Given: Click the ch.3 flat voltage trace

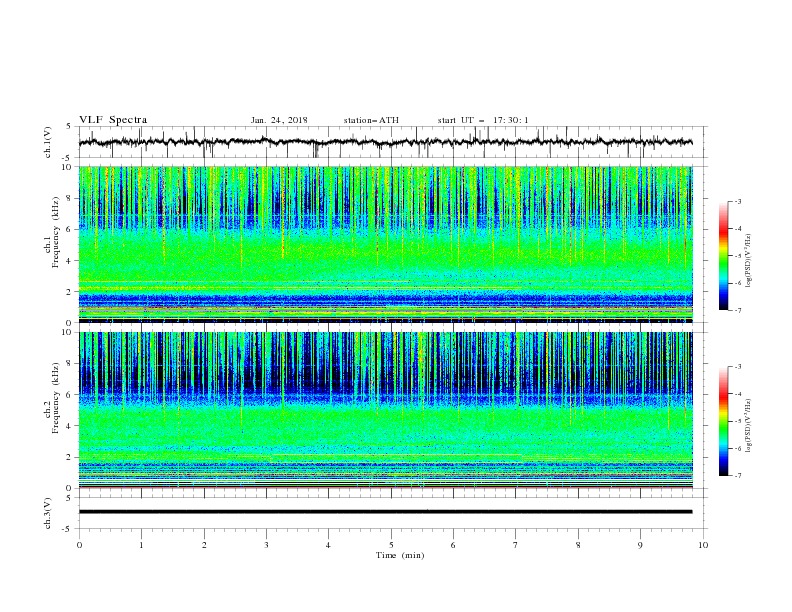Looking at the screenshot, I should click(x=385, y=512).
